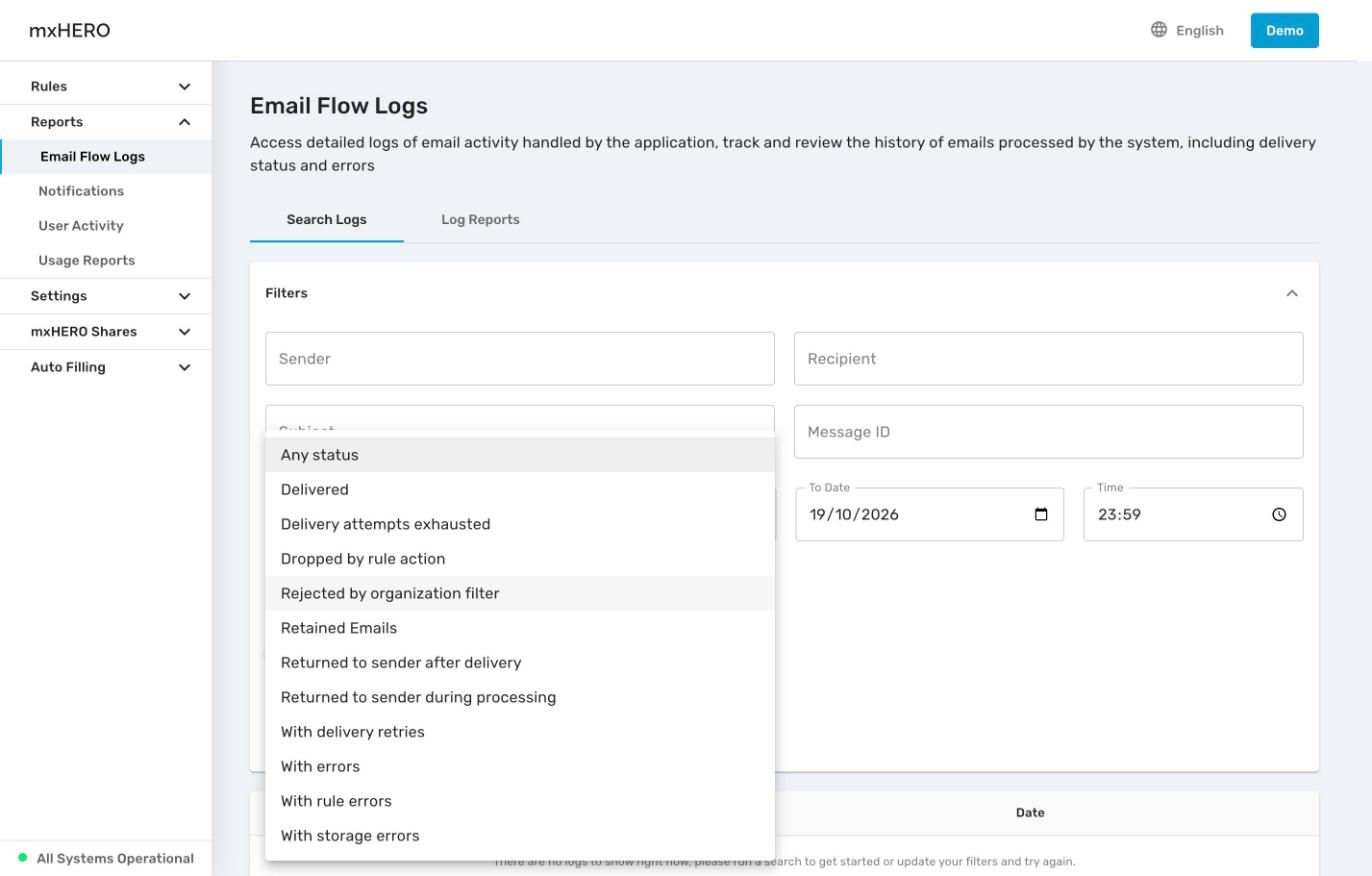This screenshot has height=876, width=1372.
Task: Open the clock time picker icon
Action: point(1279,515)
